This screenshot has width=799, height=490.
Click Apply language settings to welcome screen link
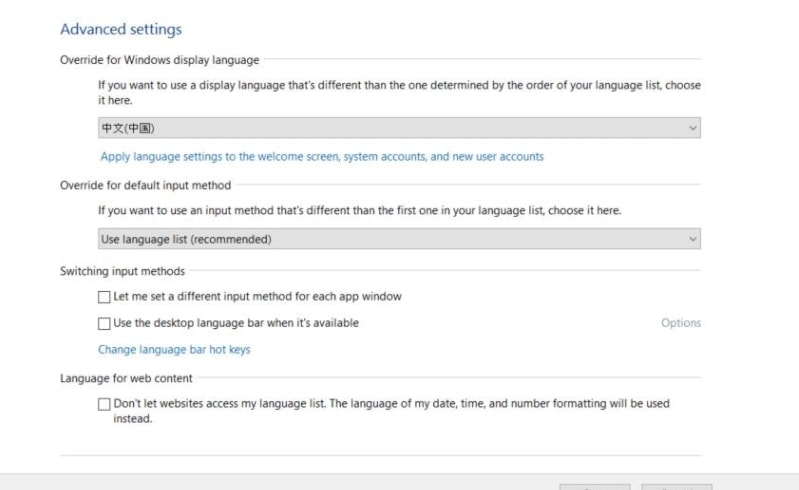(x=322, y=157)
